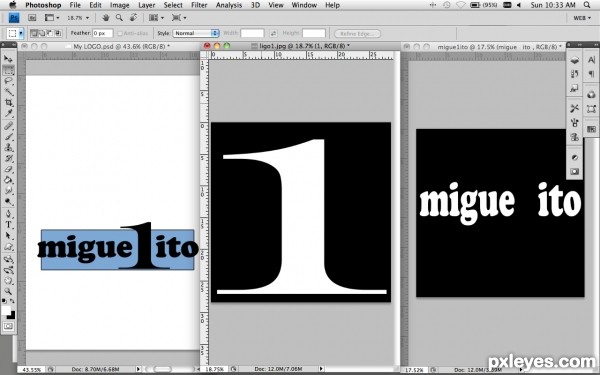
Task: Open the View Extras dropdown
Action: 52,18
